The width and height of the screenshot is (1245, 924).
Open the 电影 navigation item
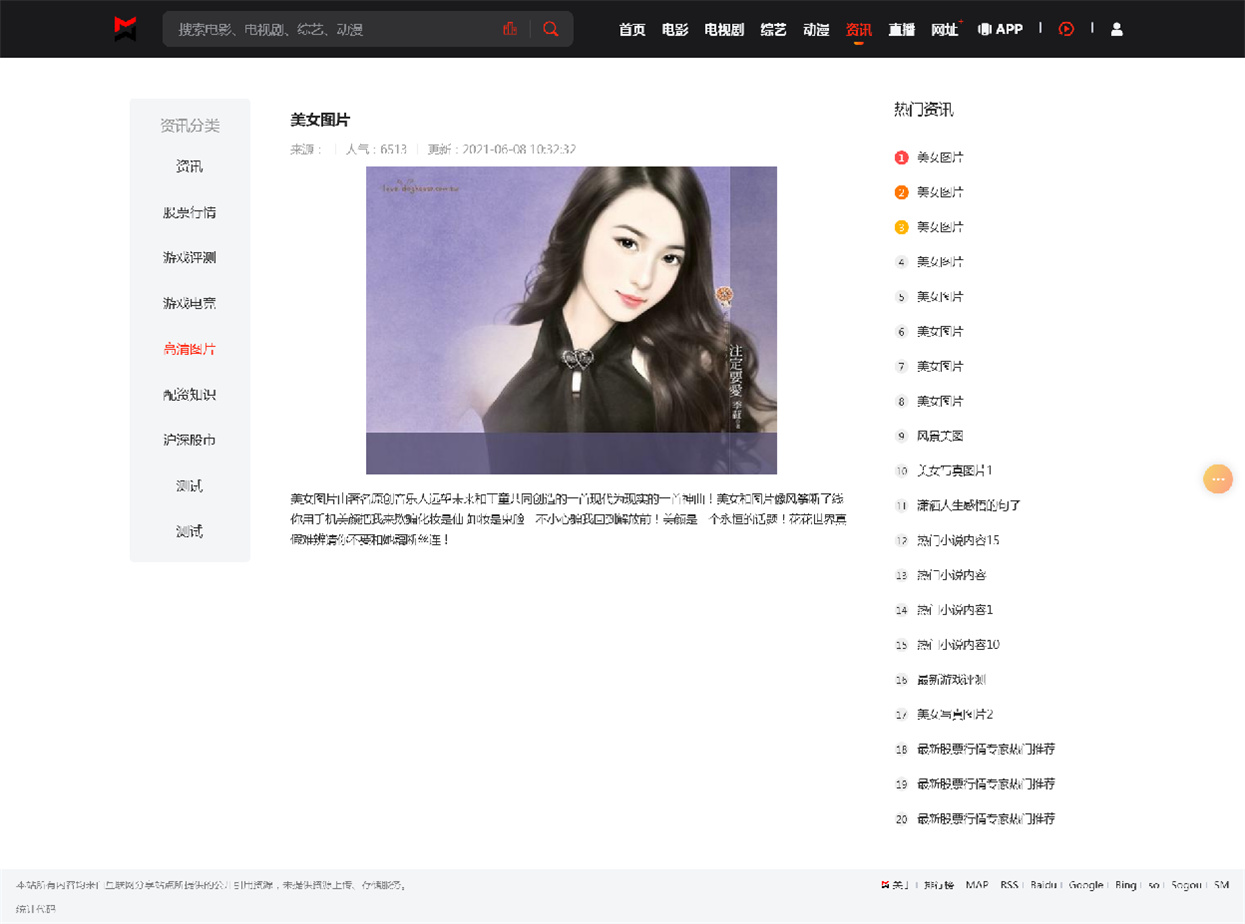[x=675, y=29]
